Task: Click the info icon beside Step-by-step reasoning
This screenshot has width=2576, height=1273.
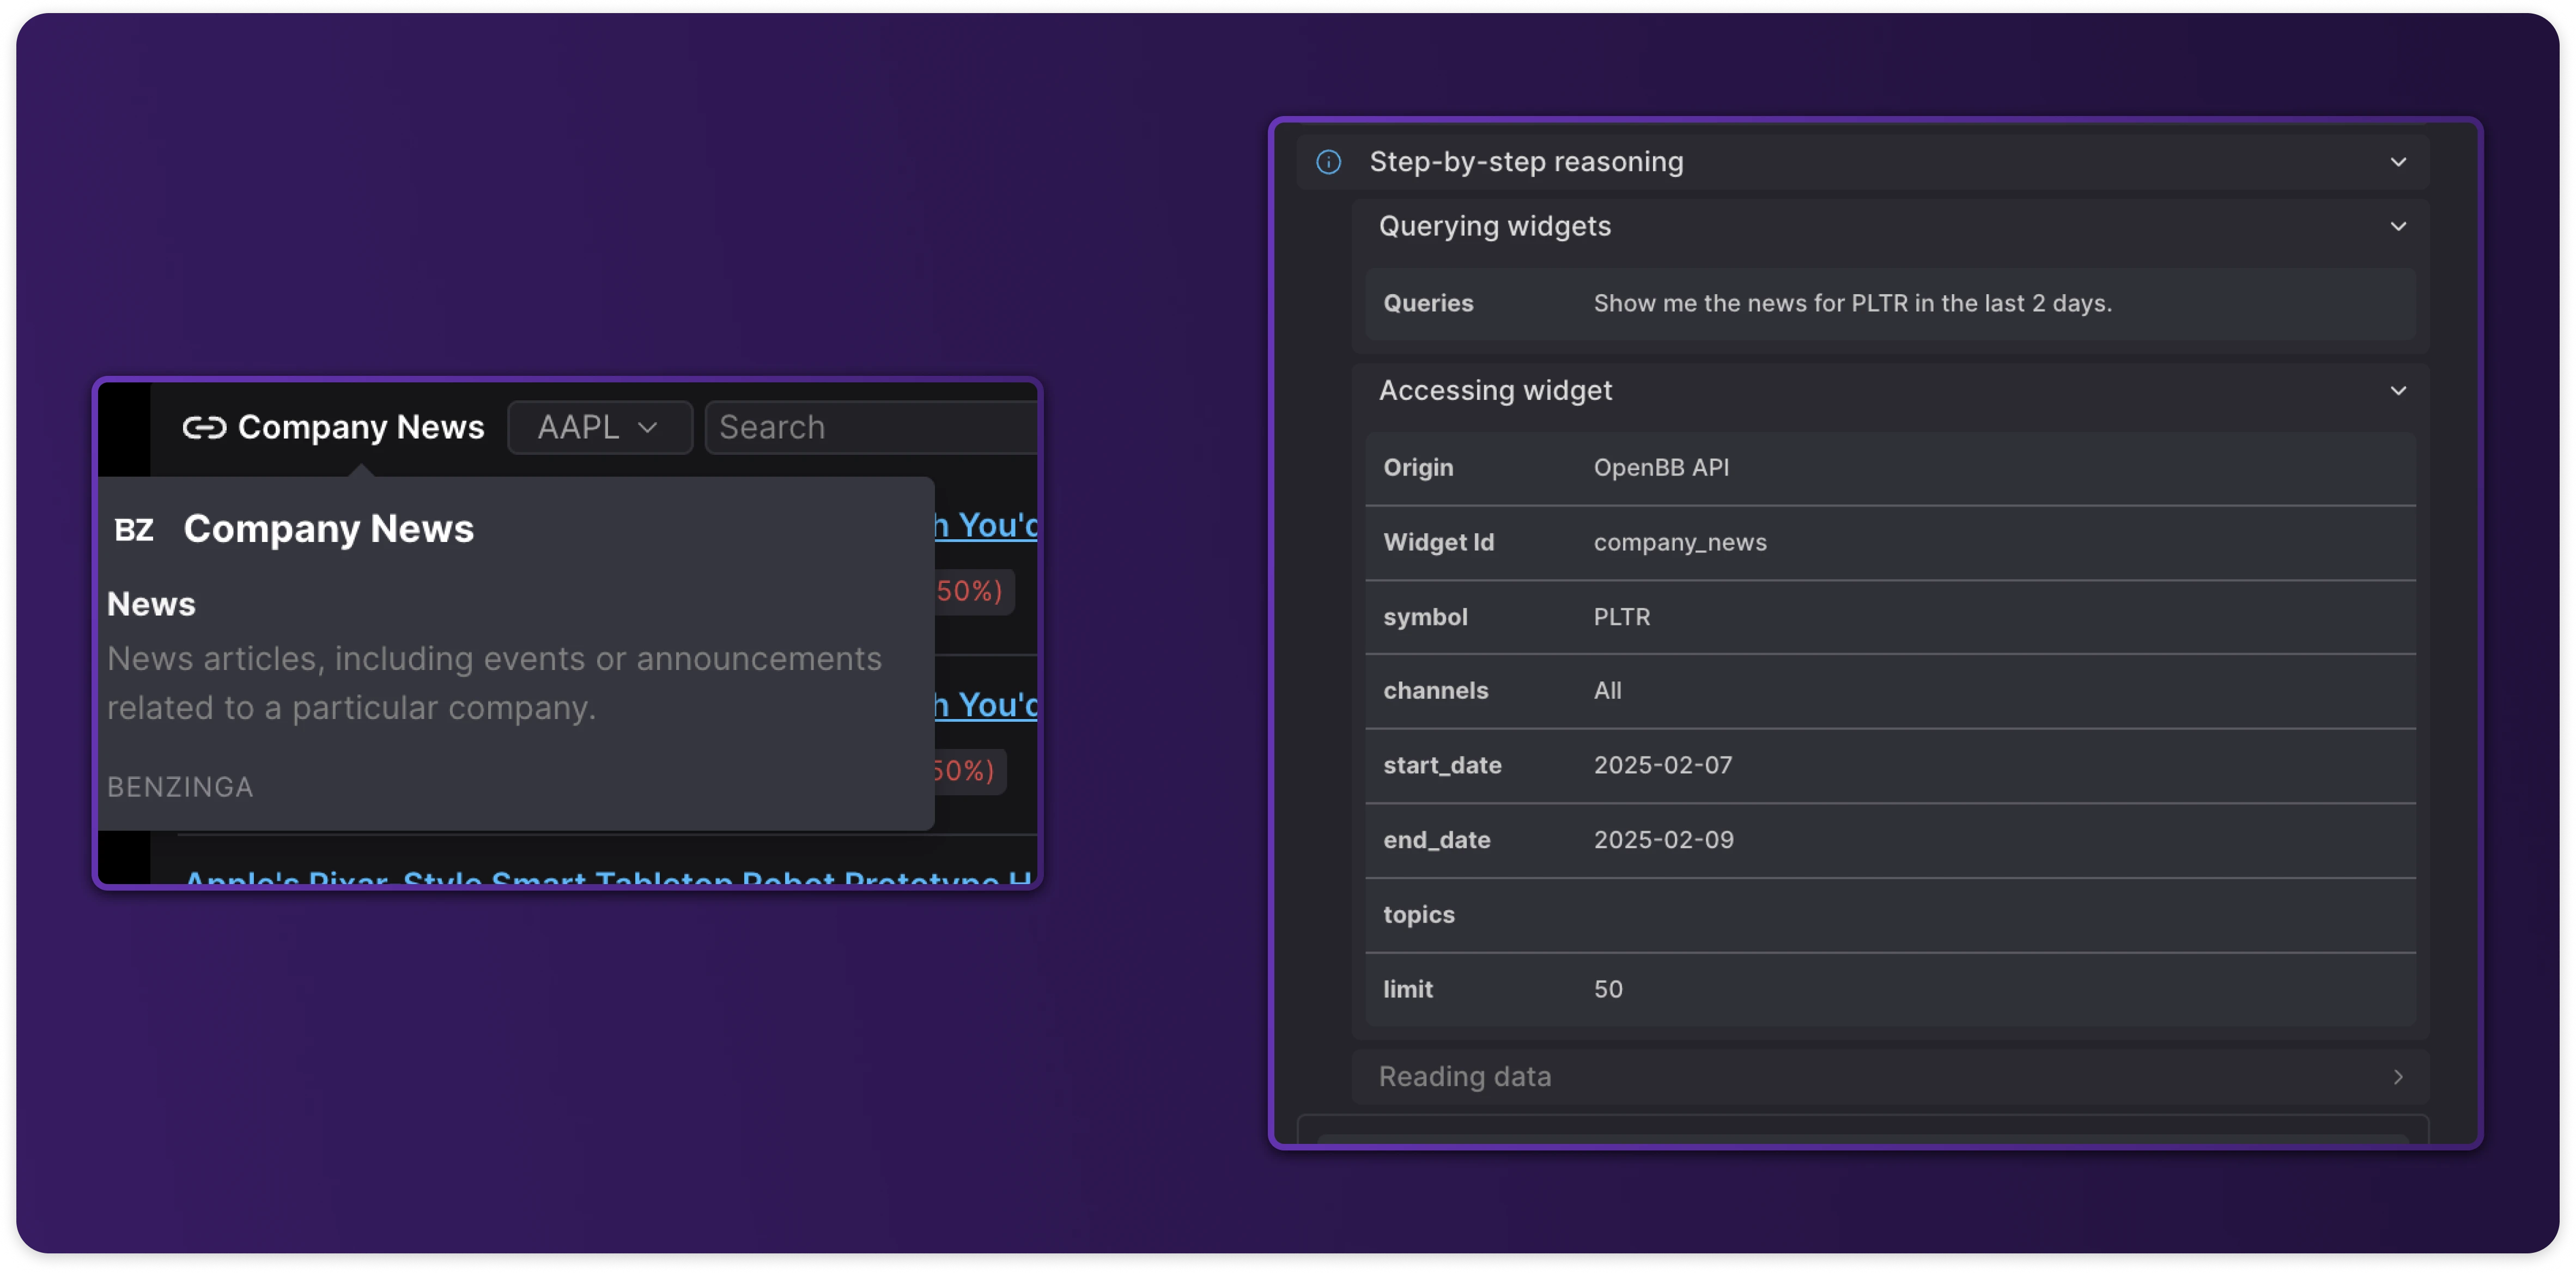Action: pyautogui.click(x=1328, y=162)
